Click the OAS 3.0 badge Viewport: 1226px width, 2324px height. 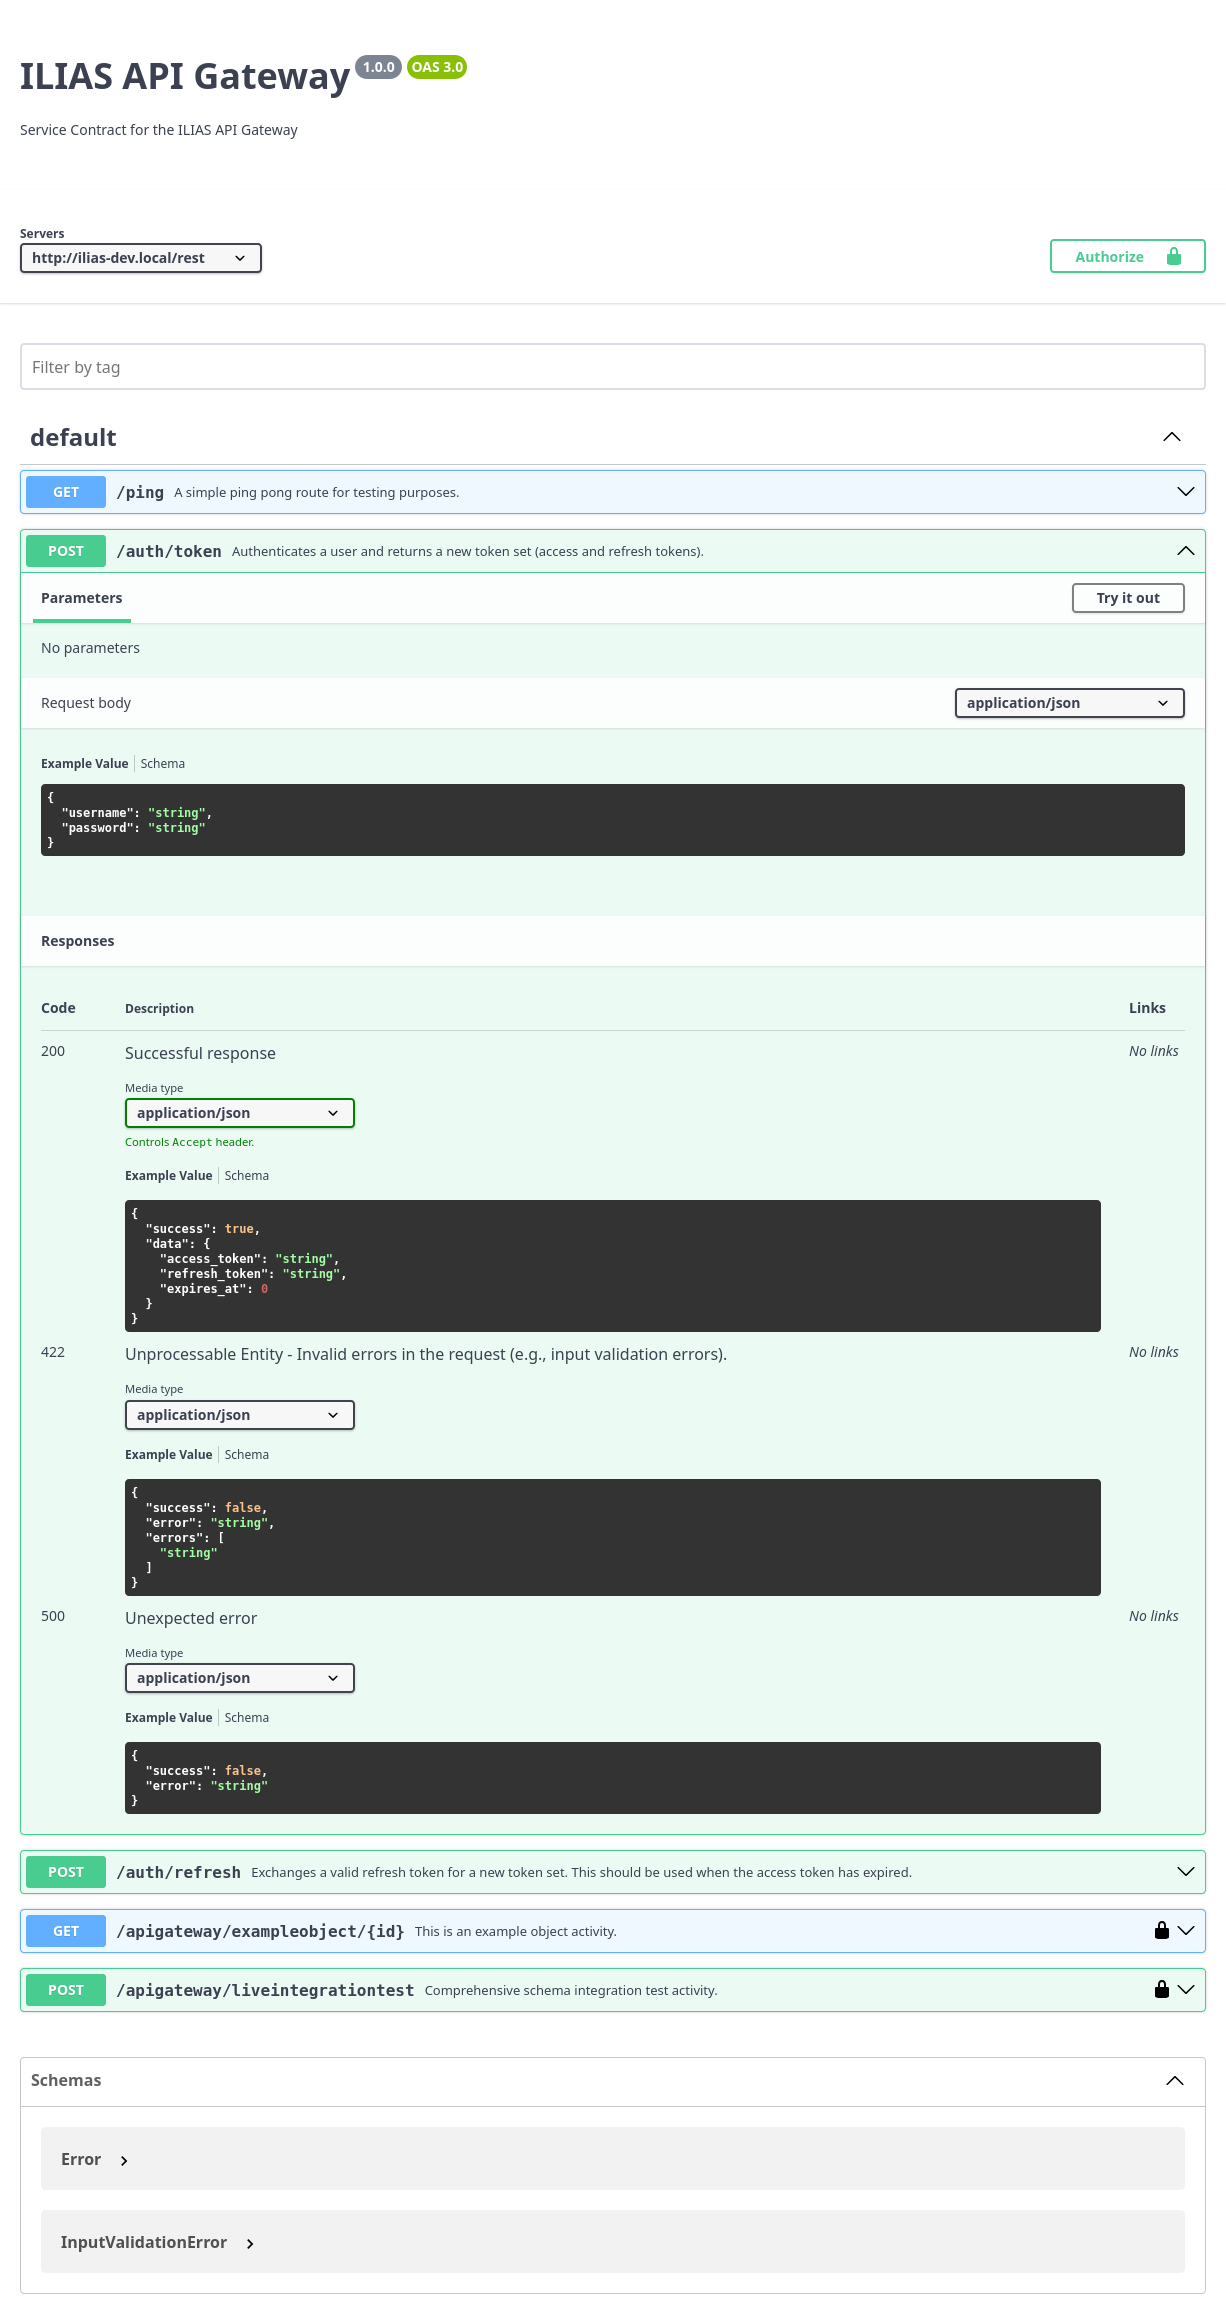point(437,67)
